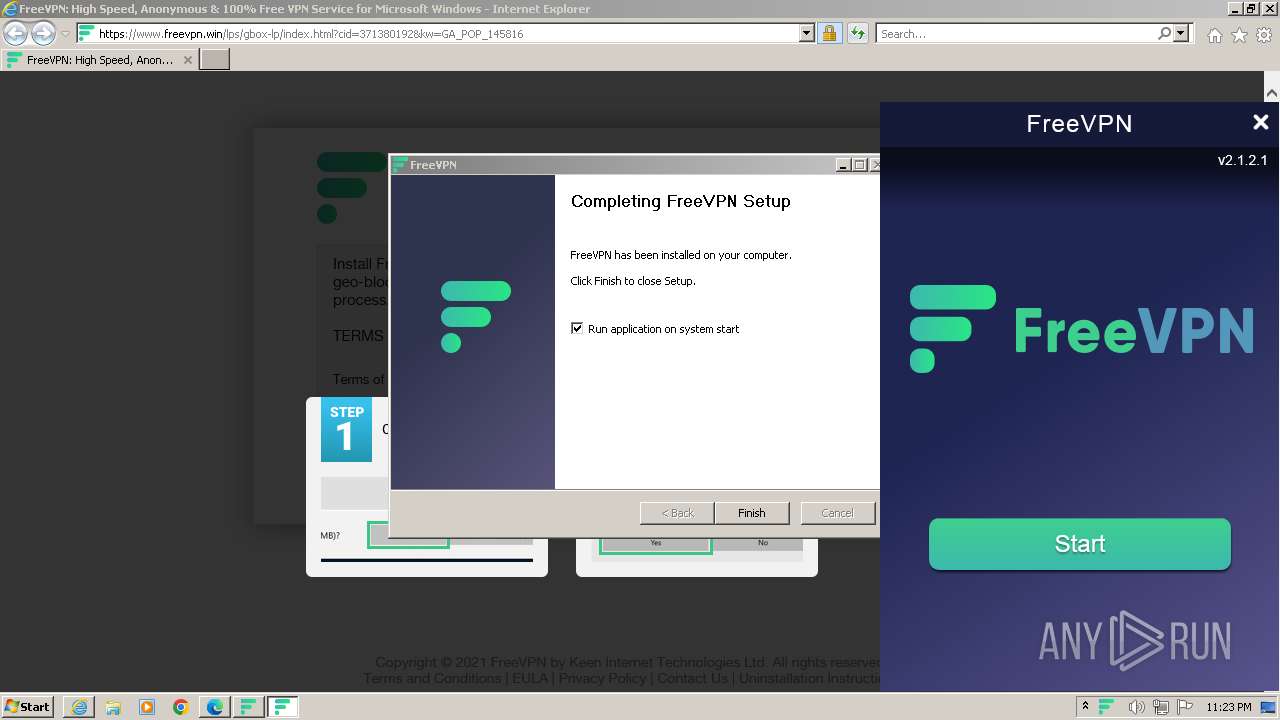Launch Media Player from the taskbar
The width and height of the screenshot is (1280, 720).
147,707
